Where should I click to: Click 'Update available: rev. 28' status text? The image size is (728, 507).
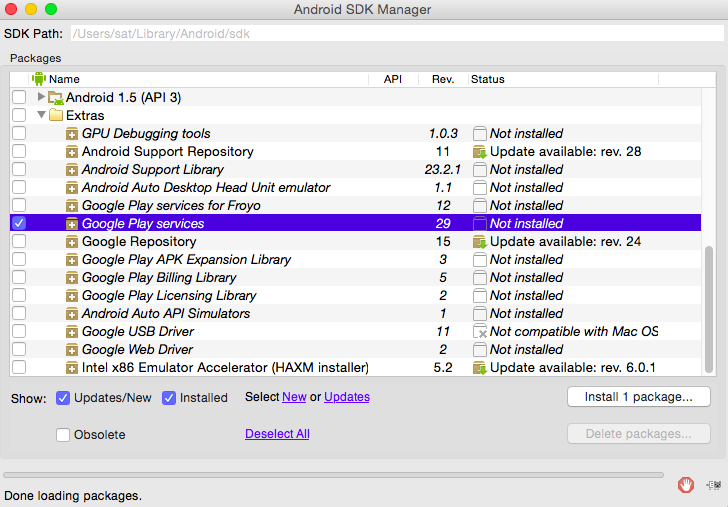[x=565, y=151]
